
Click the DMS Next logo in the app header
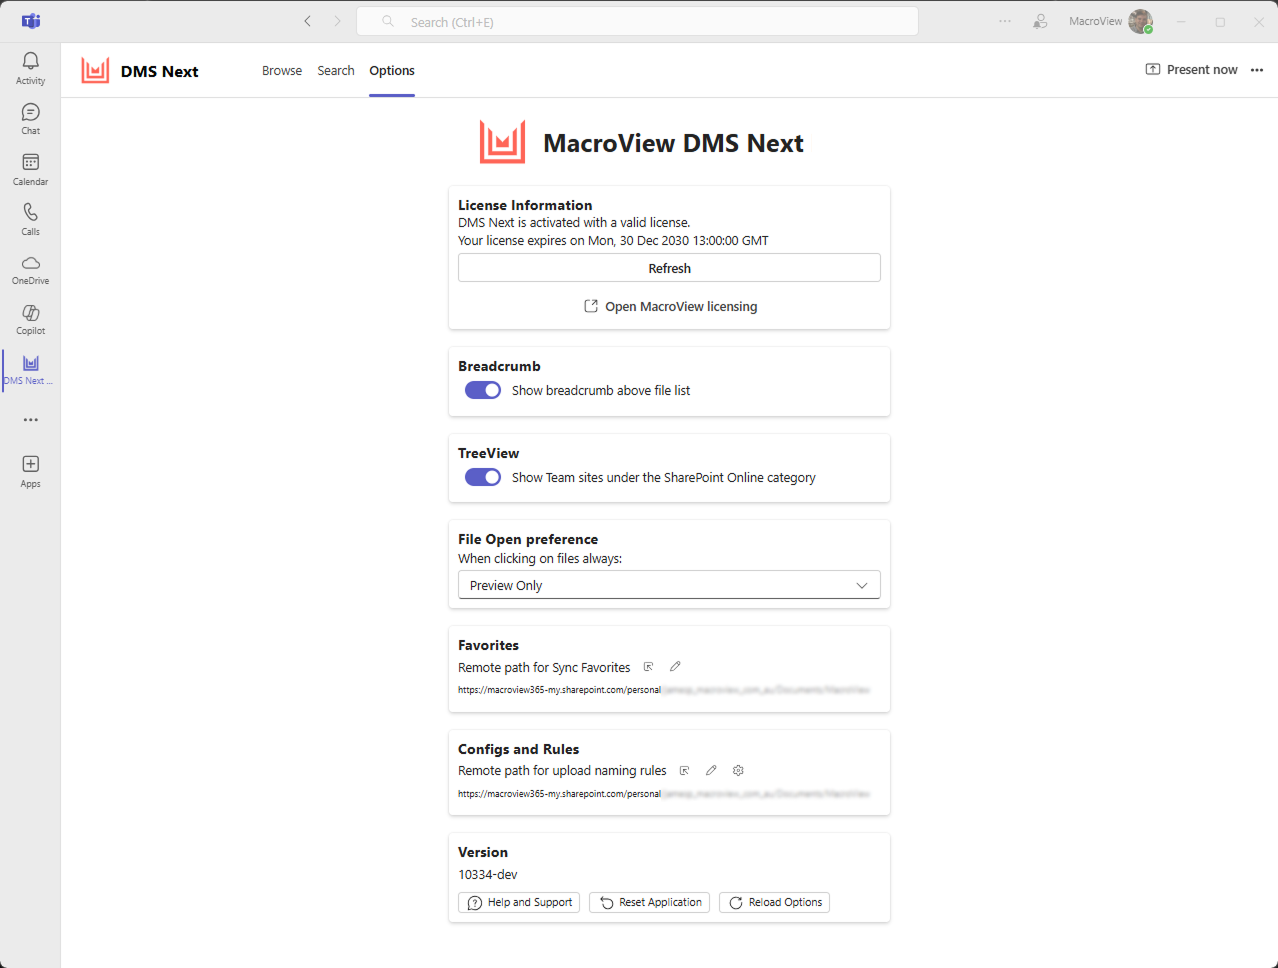click(95, 70)
